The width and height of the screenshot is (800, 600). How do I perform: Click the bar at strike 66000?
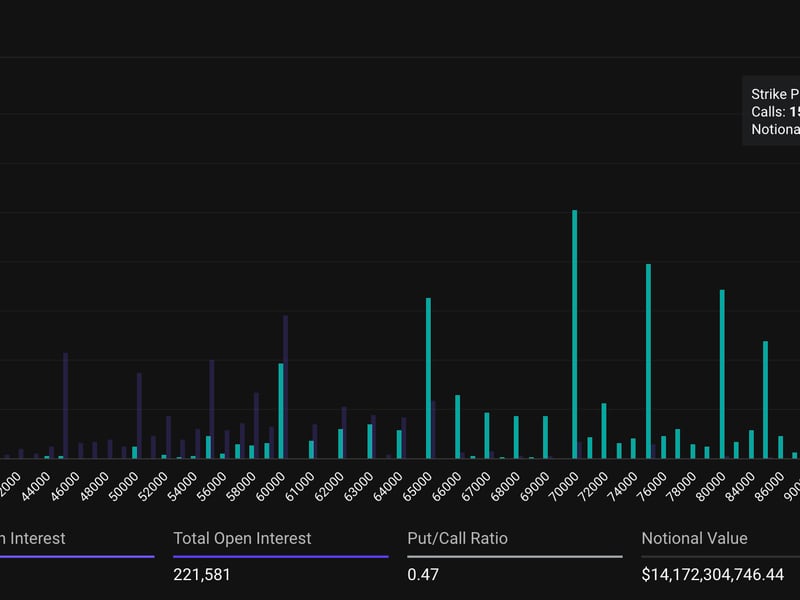[458, 425]
